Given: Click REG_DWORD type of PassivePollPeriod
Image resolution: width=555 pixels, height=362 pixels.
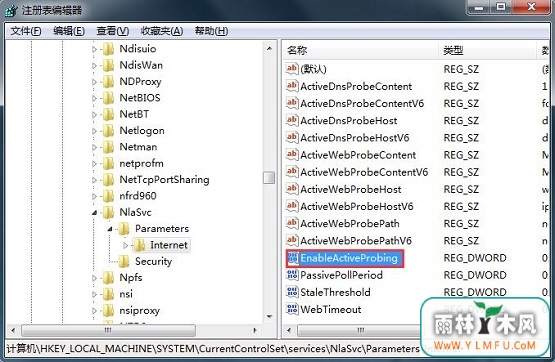Looking at the screenshot, I should click(475, 275).
